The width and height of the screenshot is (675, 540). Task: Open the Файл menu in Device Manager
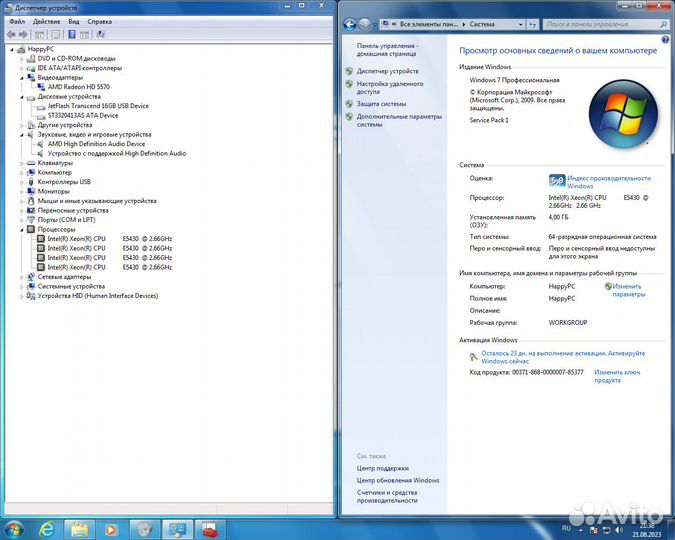tap(17, 22)
